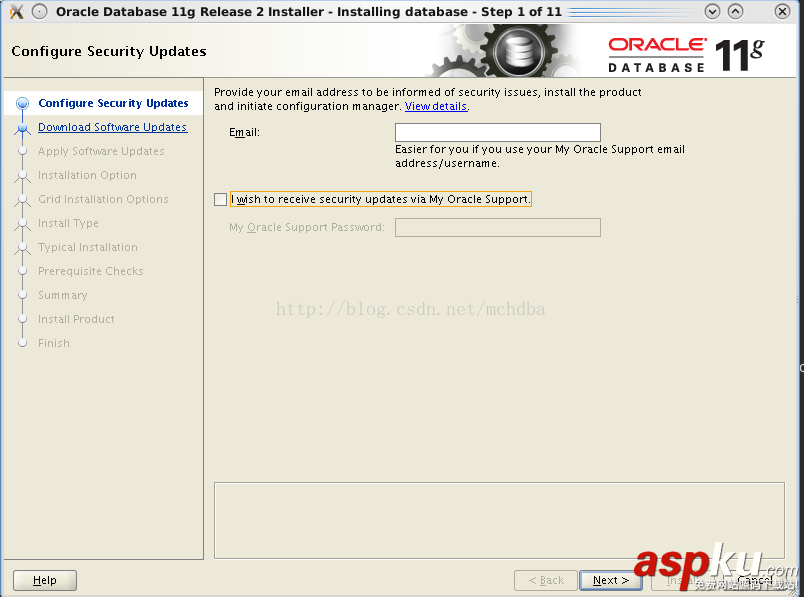Go to Download Software Updates step
This screenshot has height=597, width=804.
[112, 127]
